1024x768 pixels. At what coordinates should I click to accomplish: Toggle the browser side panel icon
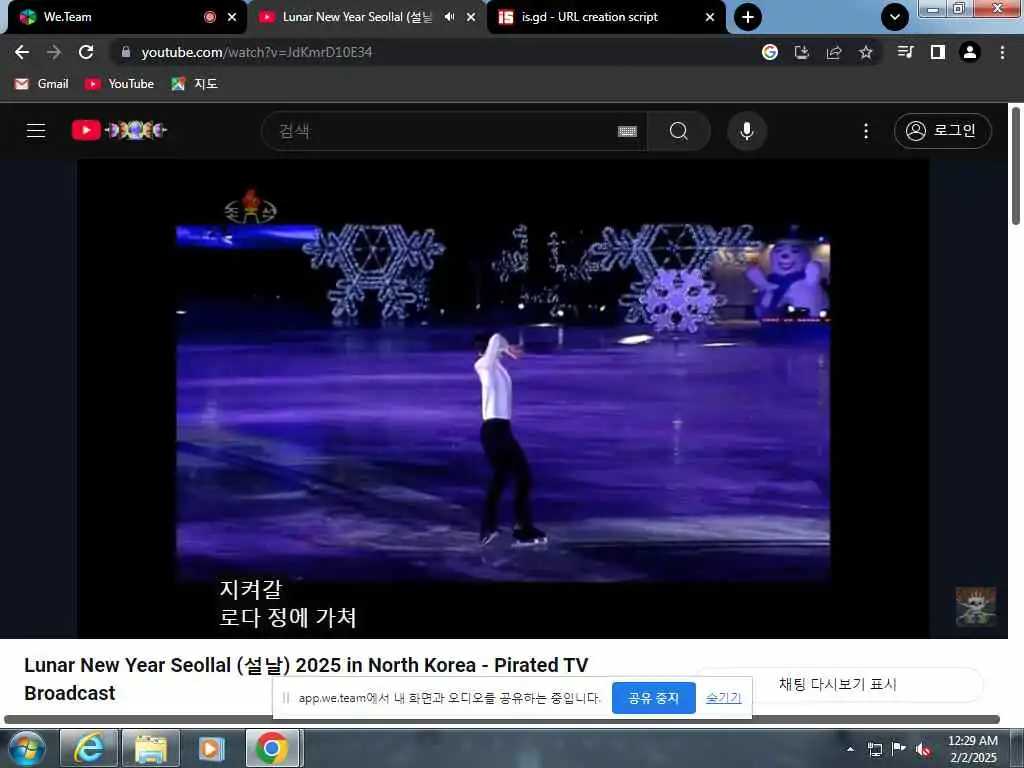[x=938, y=52]
